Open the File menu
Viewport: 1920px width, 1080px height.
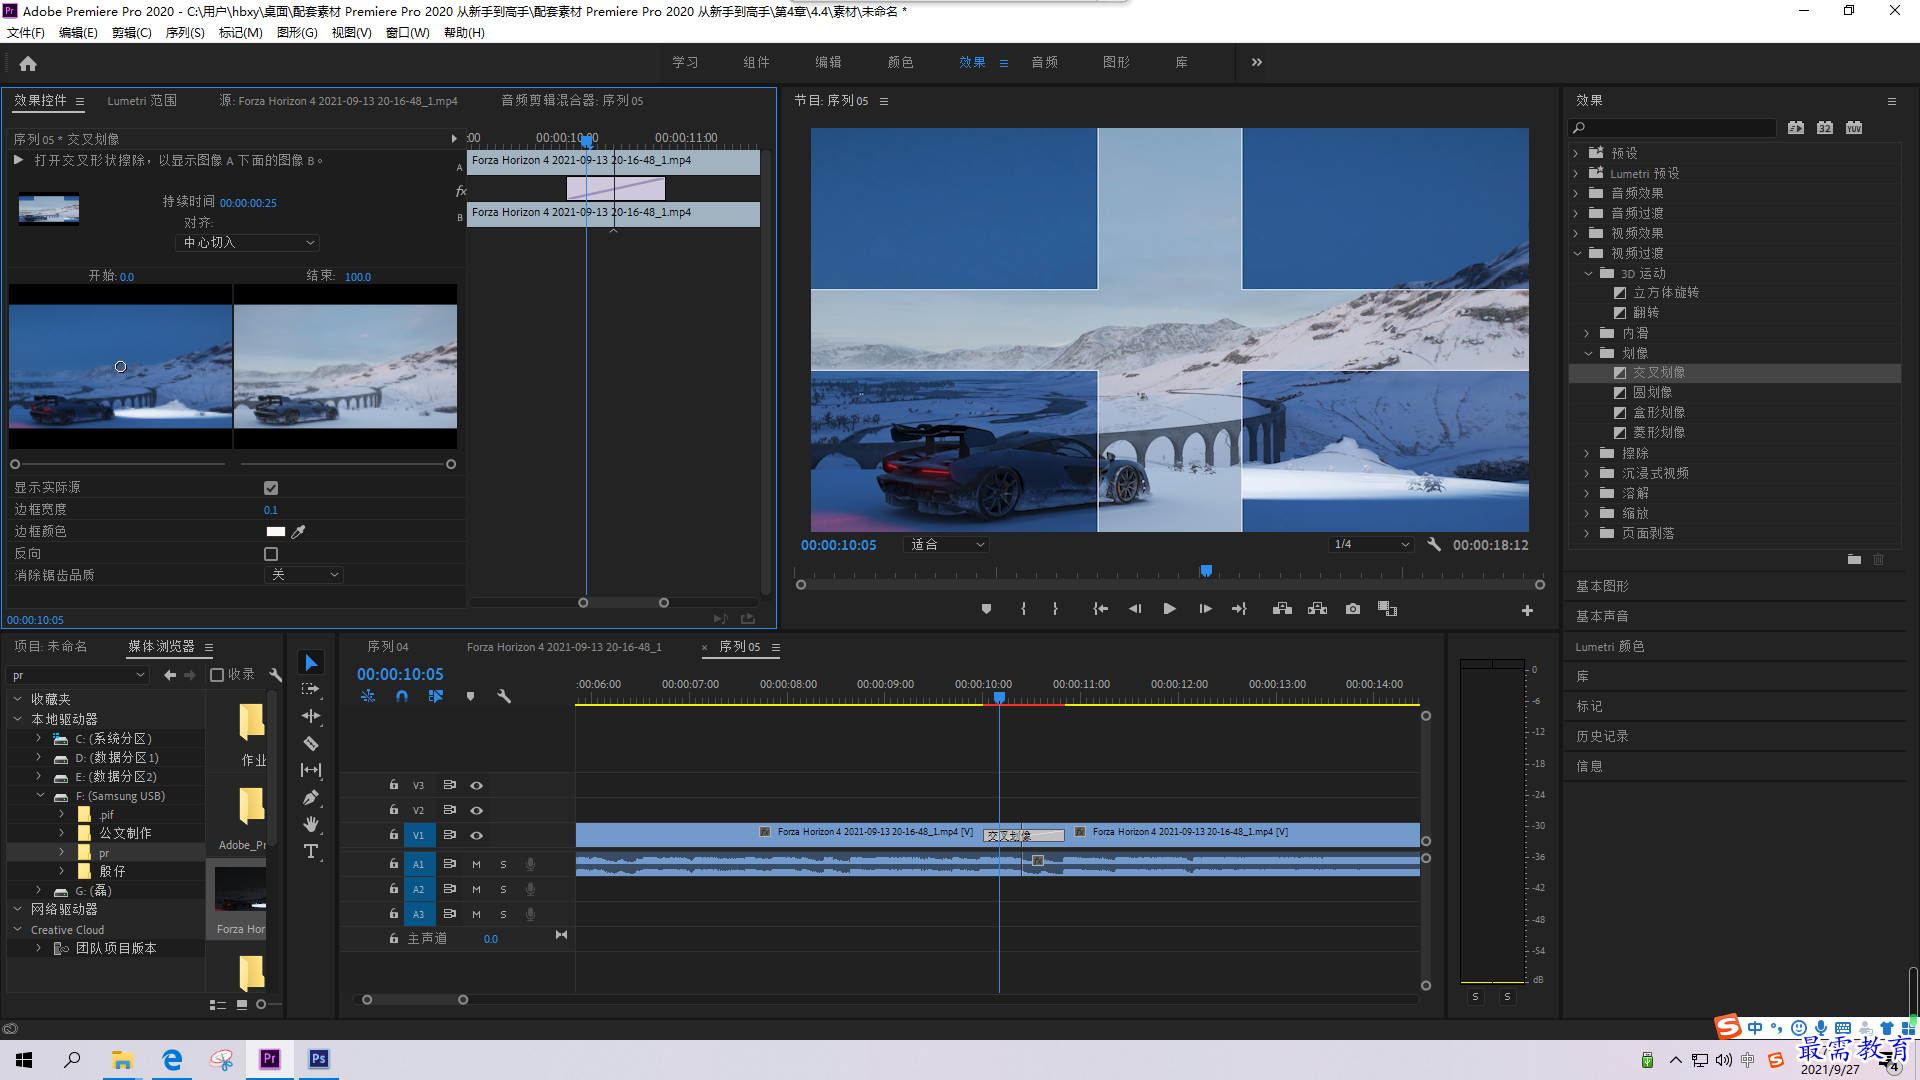pos(26,33)
